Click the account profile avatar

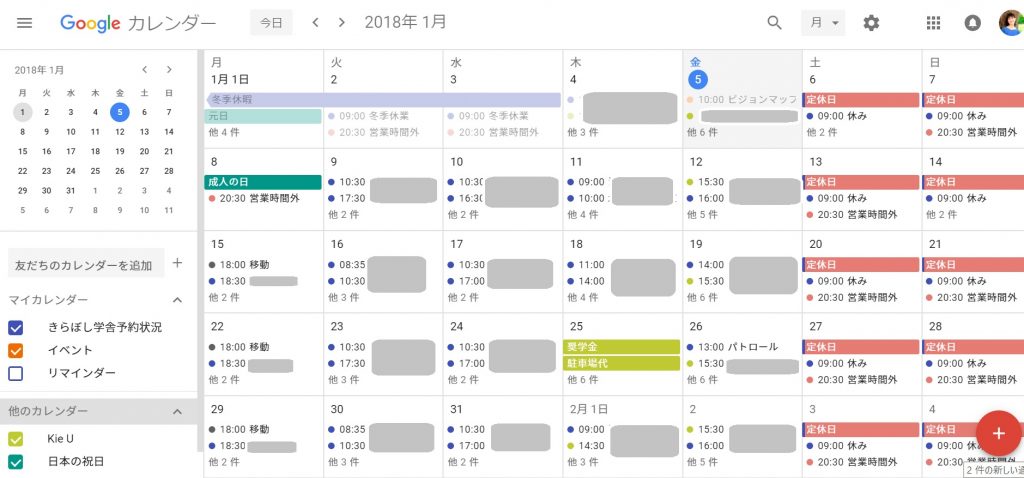pos(1010,22)
